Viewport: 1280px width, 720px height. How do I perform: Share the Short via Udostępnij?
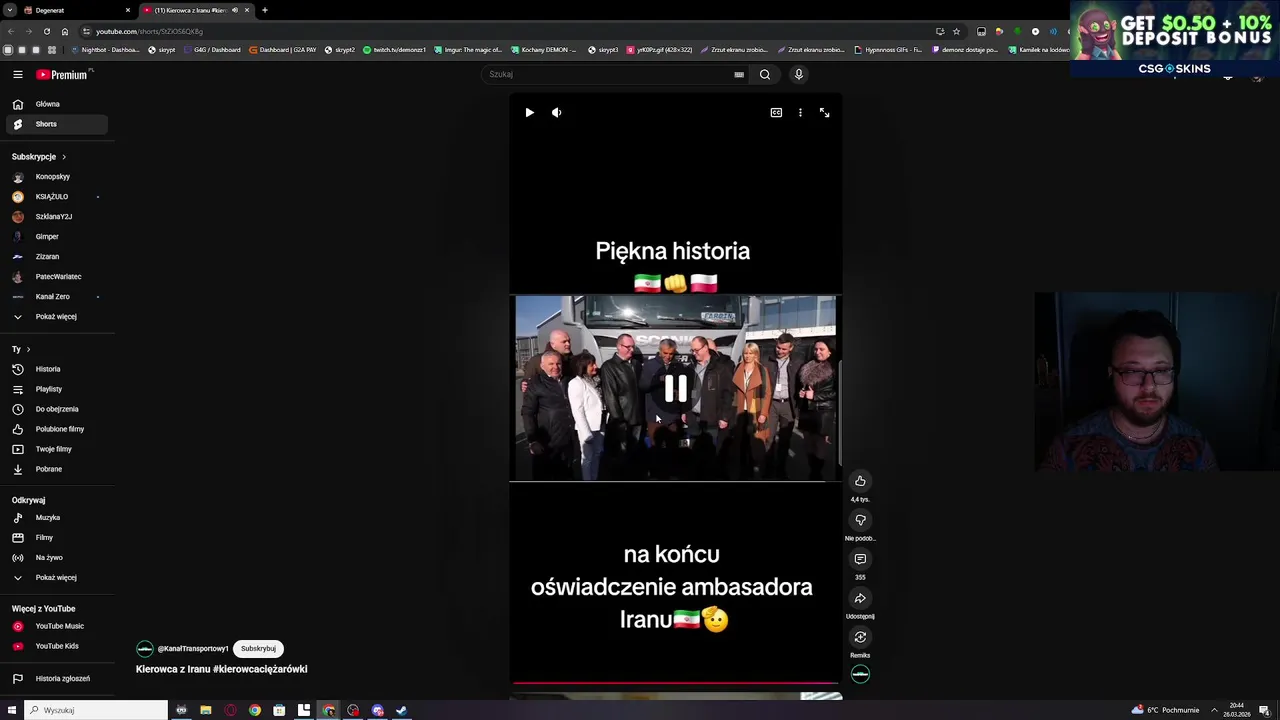[x=860, y=598]
